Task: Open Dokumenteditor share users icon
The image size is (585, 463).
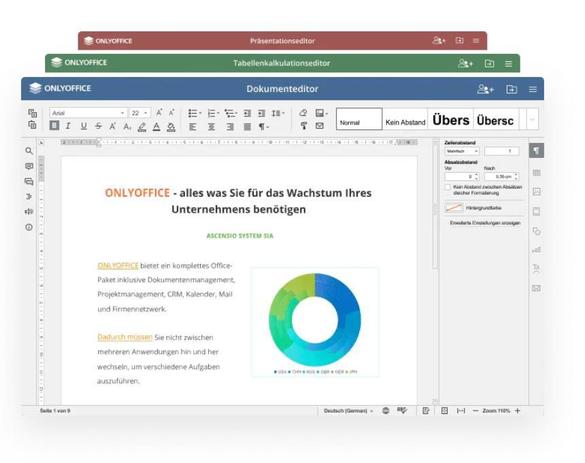Action: tap(485, 89)
